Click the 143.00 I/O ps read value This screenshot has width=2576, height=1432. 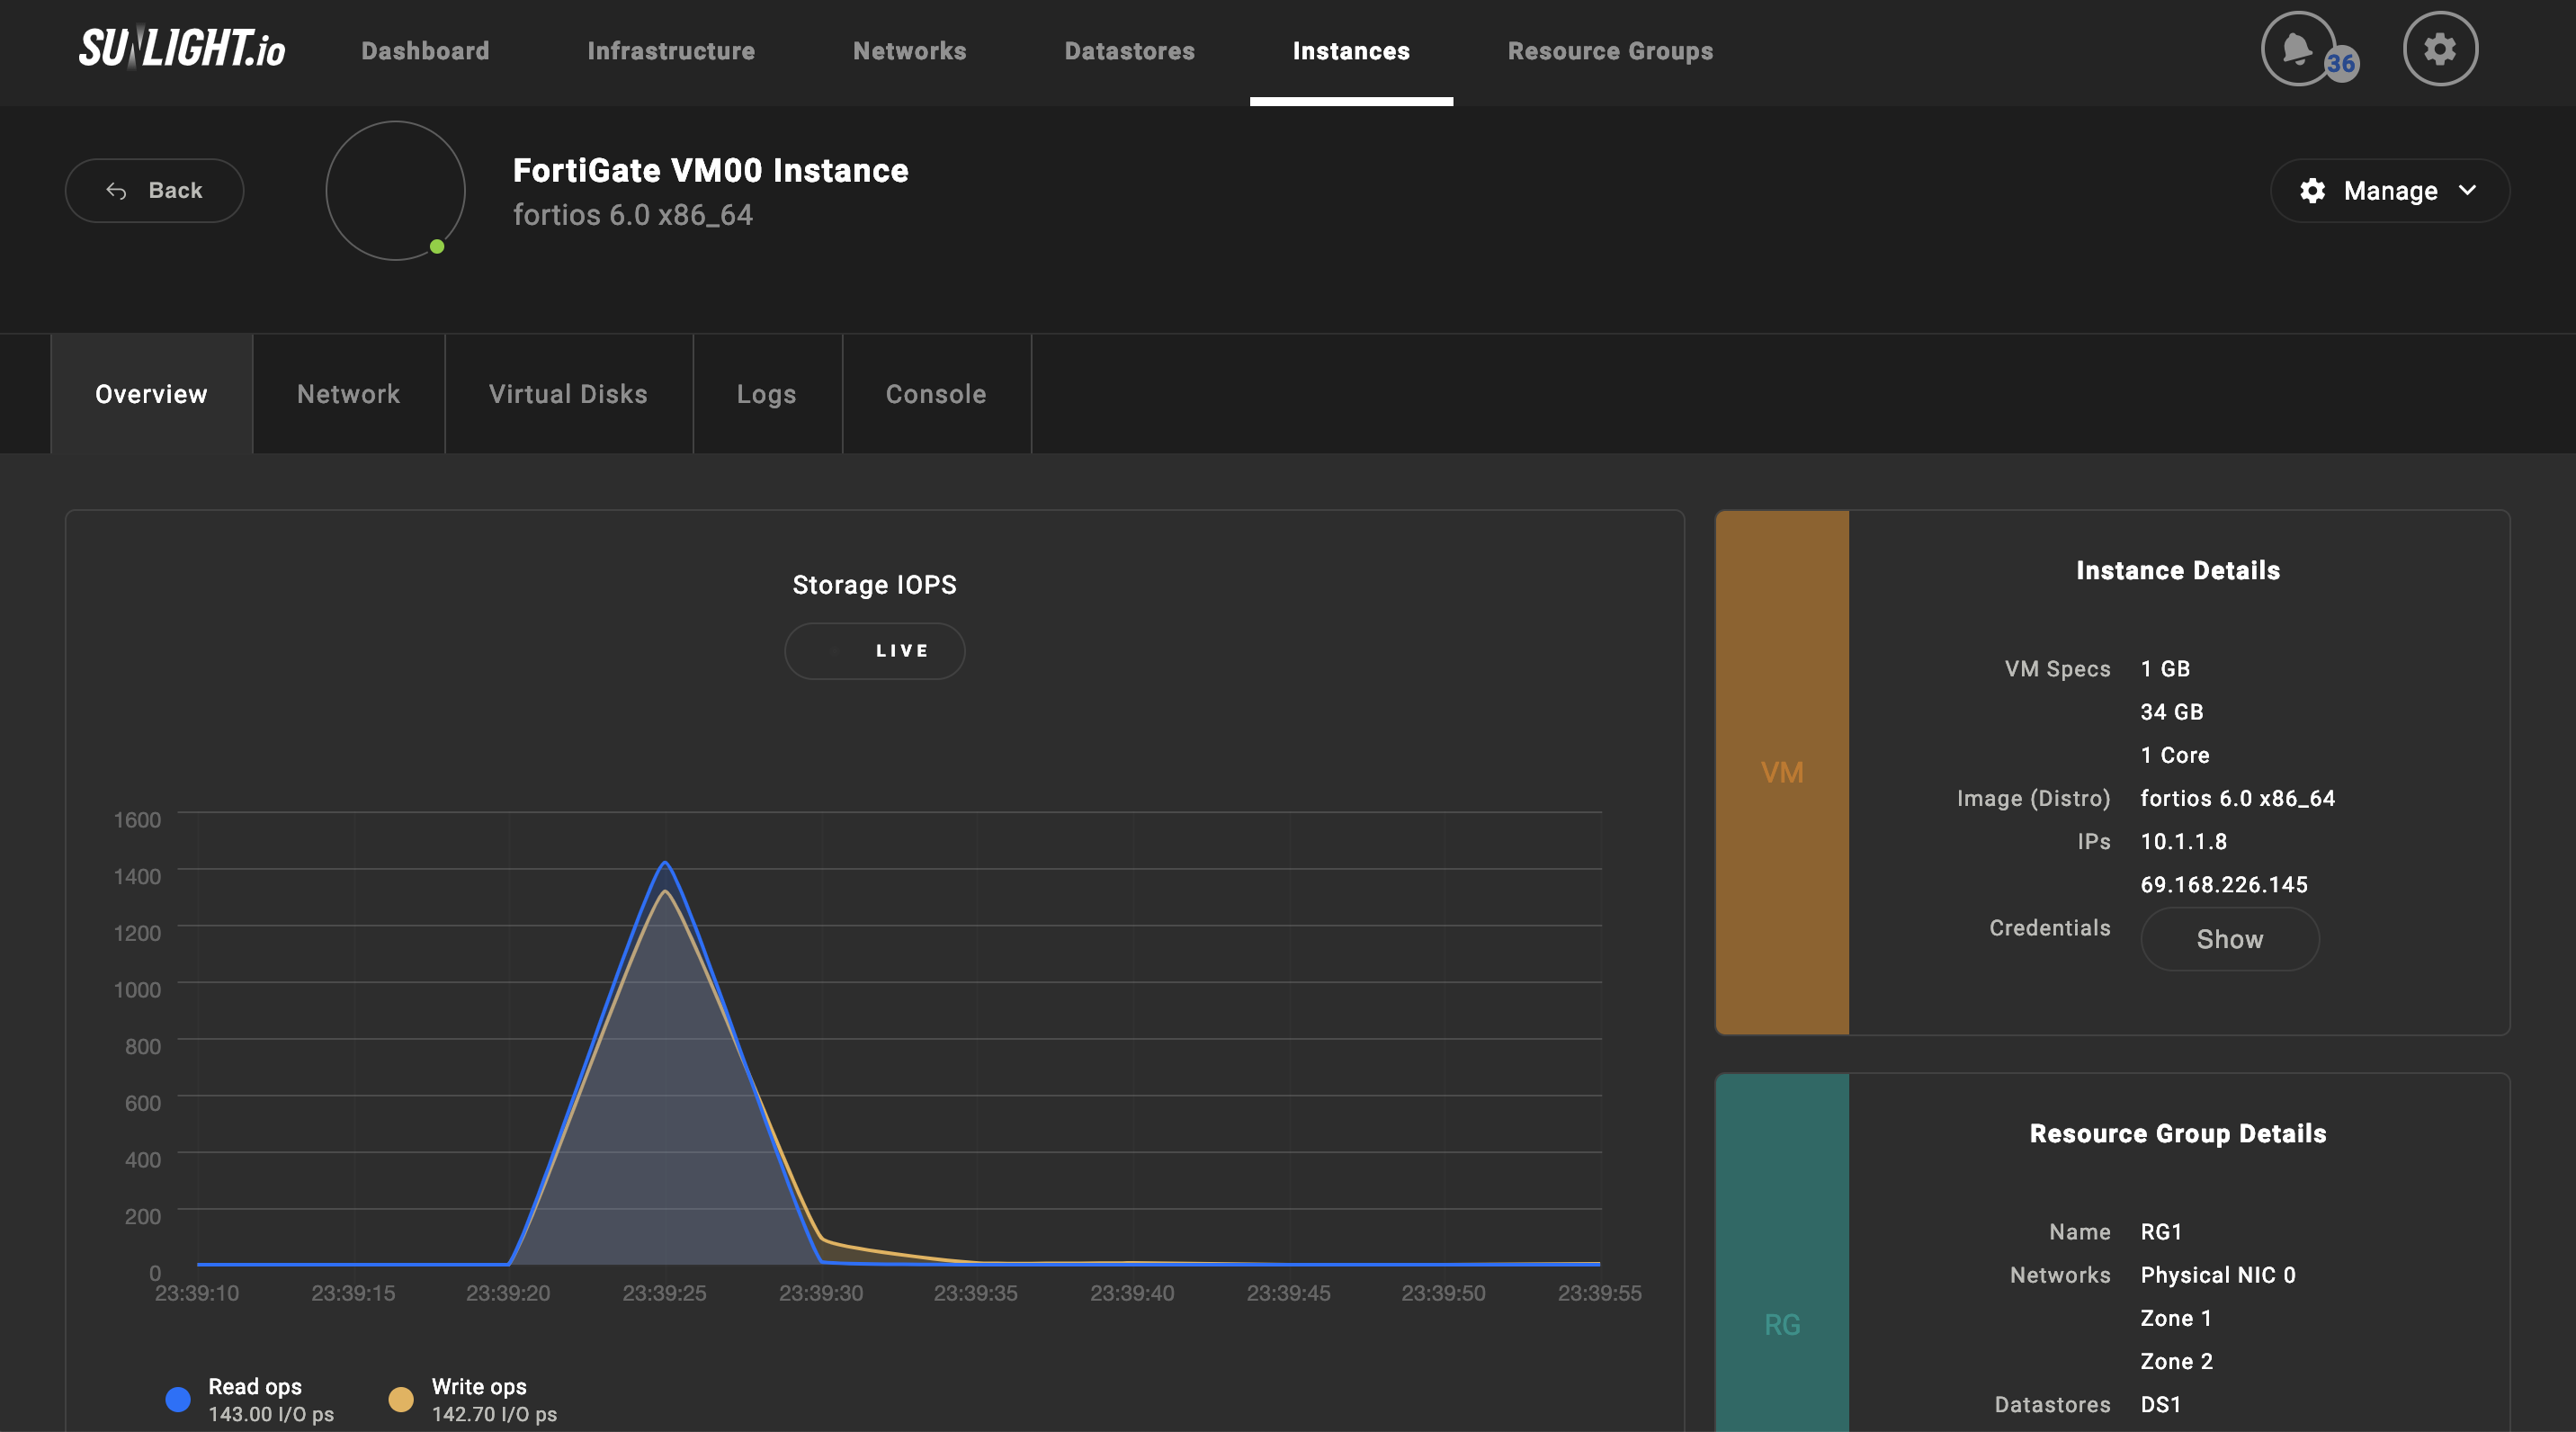click(271, 1414)
